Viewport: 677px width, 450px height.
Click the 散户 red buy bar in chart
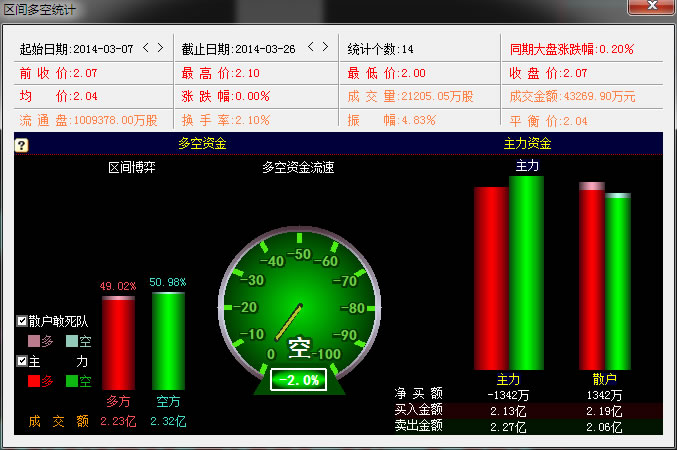(x=592, y=277)
